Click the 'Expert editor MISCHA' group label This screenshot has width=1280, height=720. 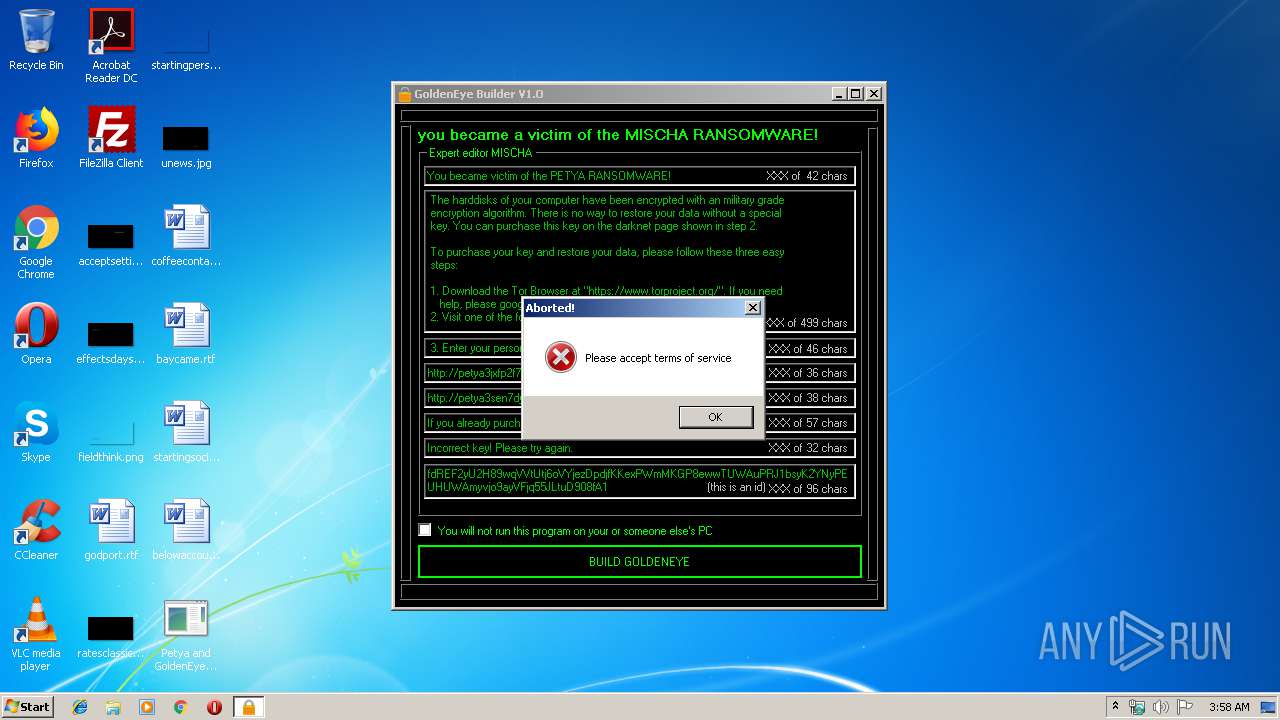pyautogui.click(x=480, y=153)
